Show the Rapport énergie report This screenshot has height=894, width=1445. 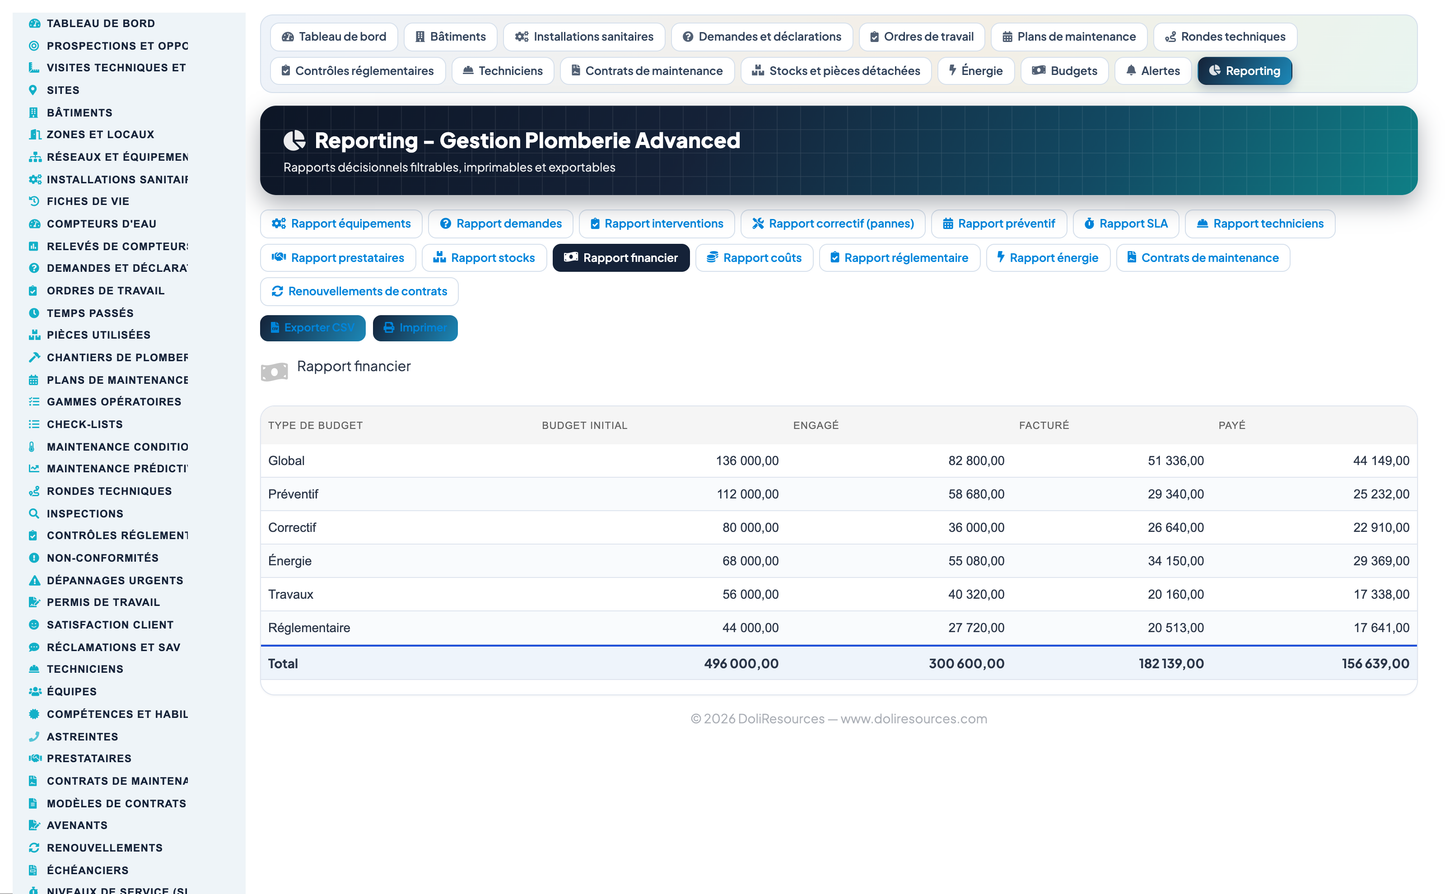pos(1048,258)
